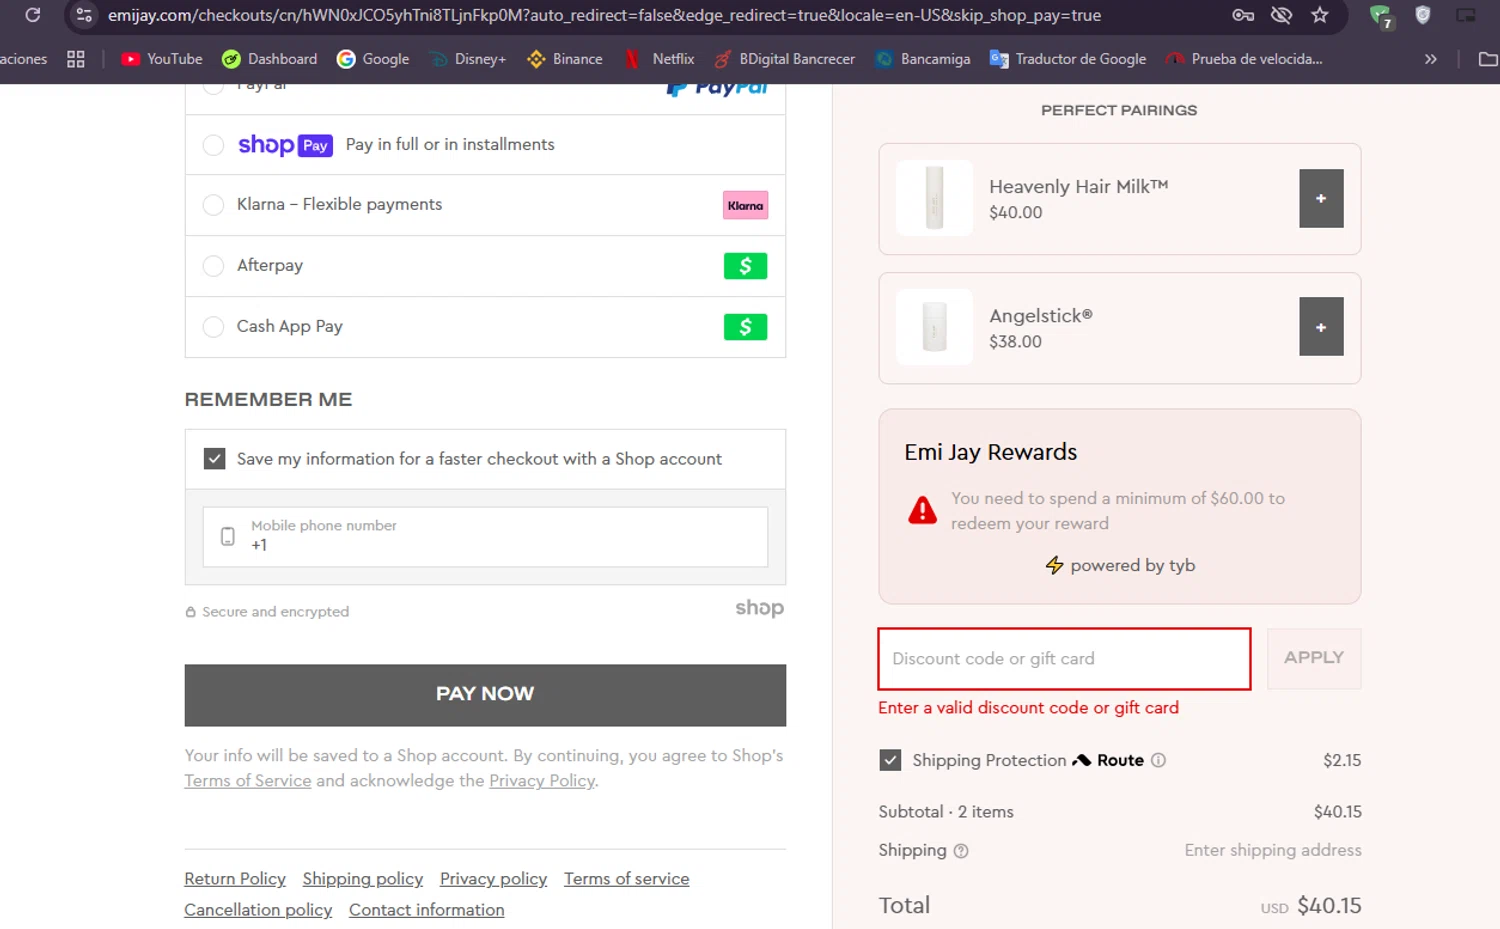Image resolution: width=1500 pixels, height=929 pixels.
Task: Open saved passwords key icon
Action: click(1243, 15)
